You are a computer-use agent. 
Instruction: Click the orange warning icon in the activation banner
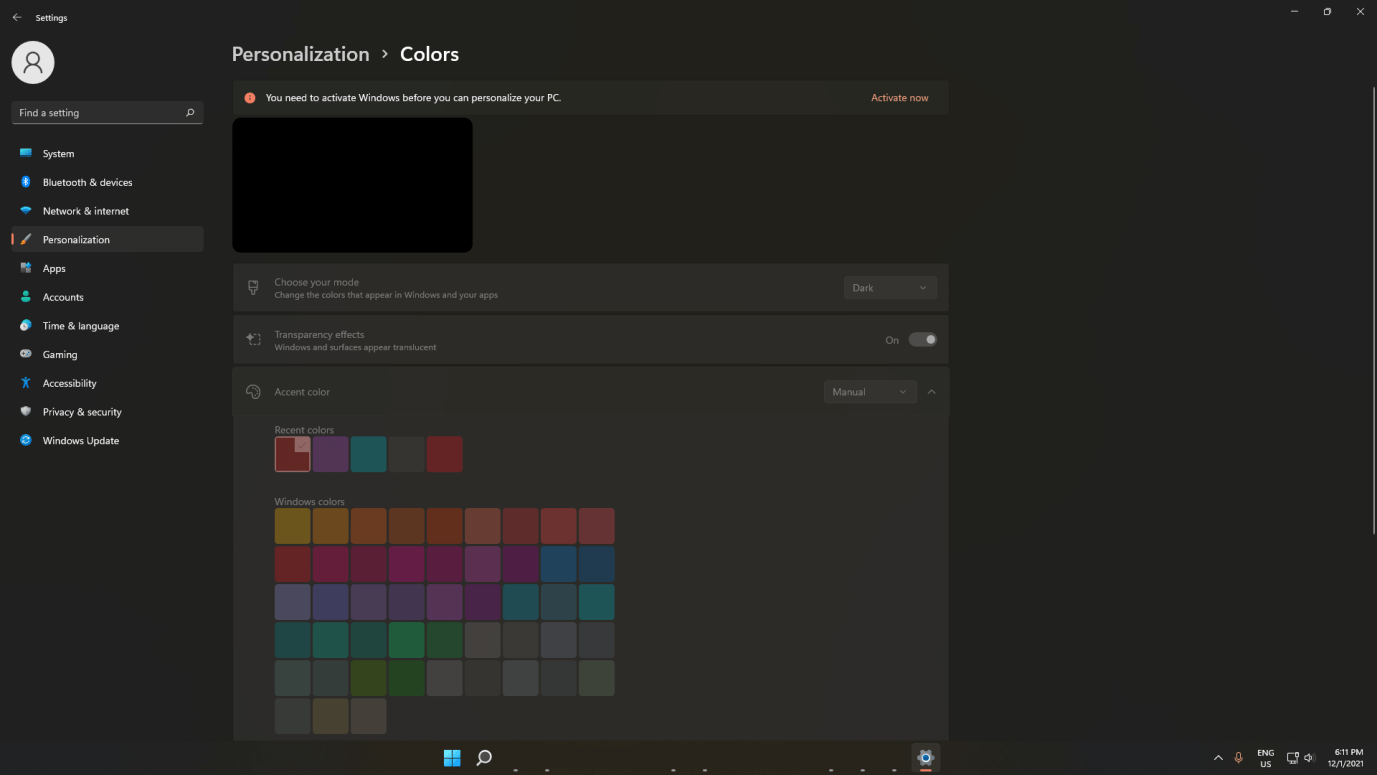250,98
